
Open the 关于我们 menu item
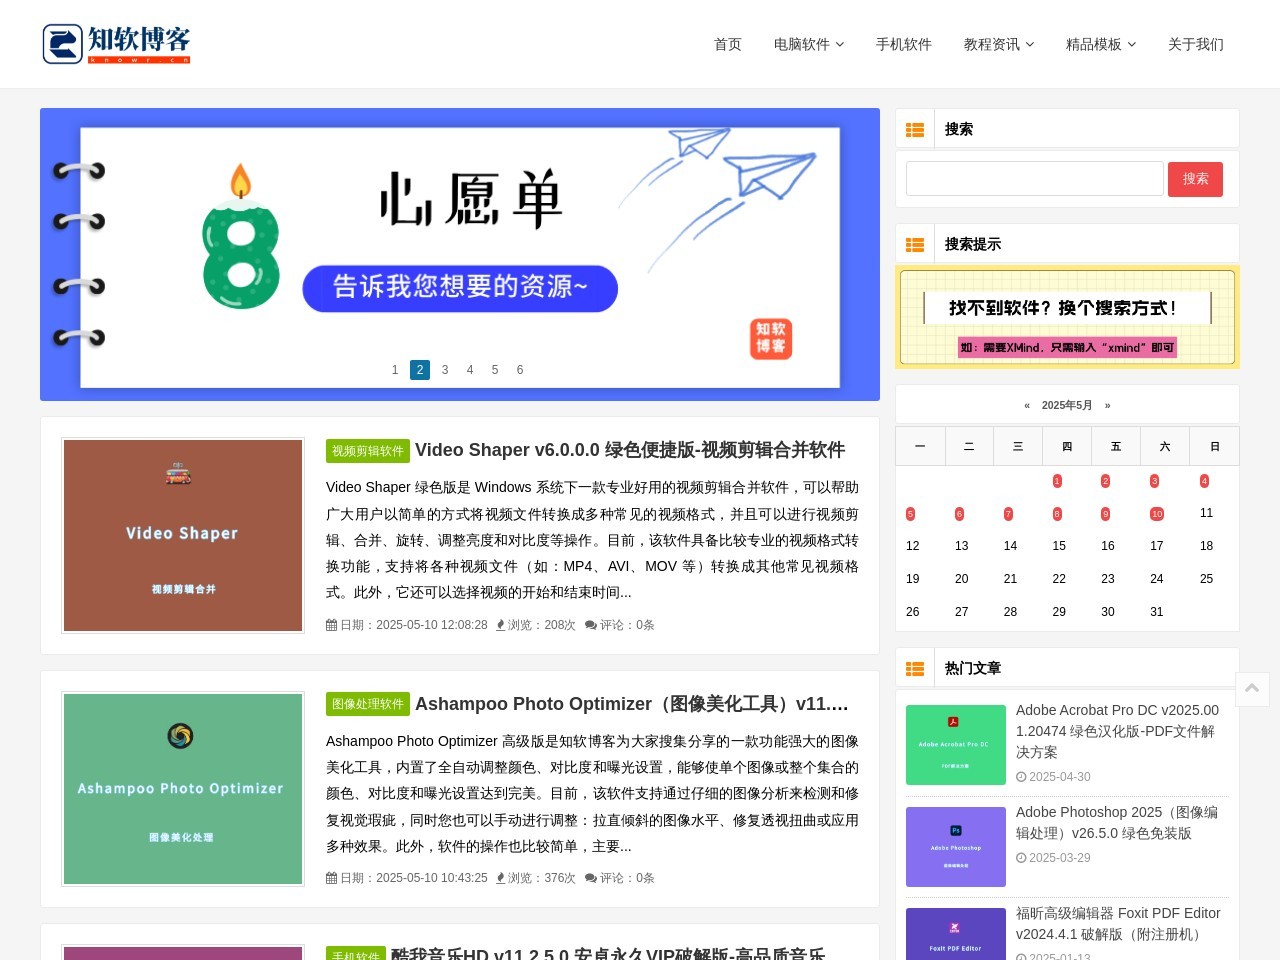[1196, 44]
